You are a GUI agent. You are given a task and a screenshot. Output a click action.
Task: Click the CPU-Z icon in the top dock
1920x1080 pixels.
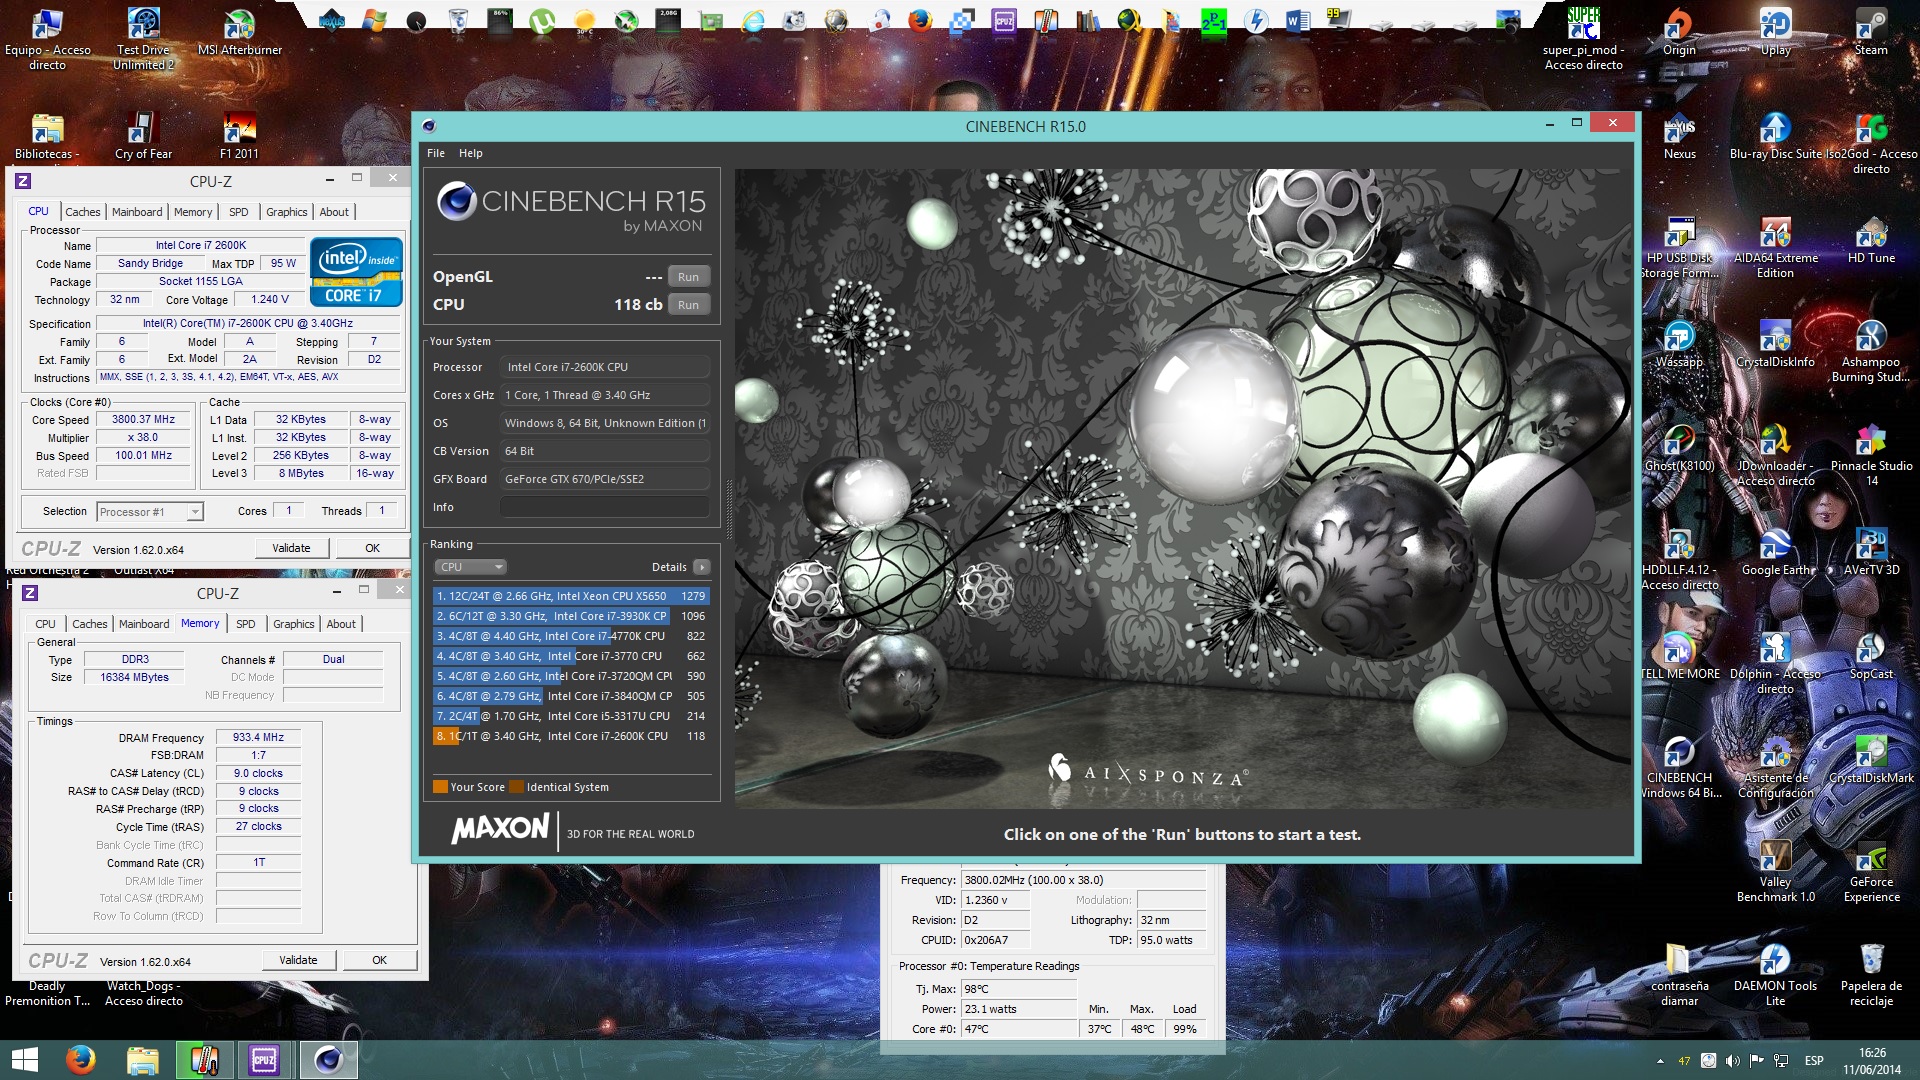(1004, 20)
